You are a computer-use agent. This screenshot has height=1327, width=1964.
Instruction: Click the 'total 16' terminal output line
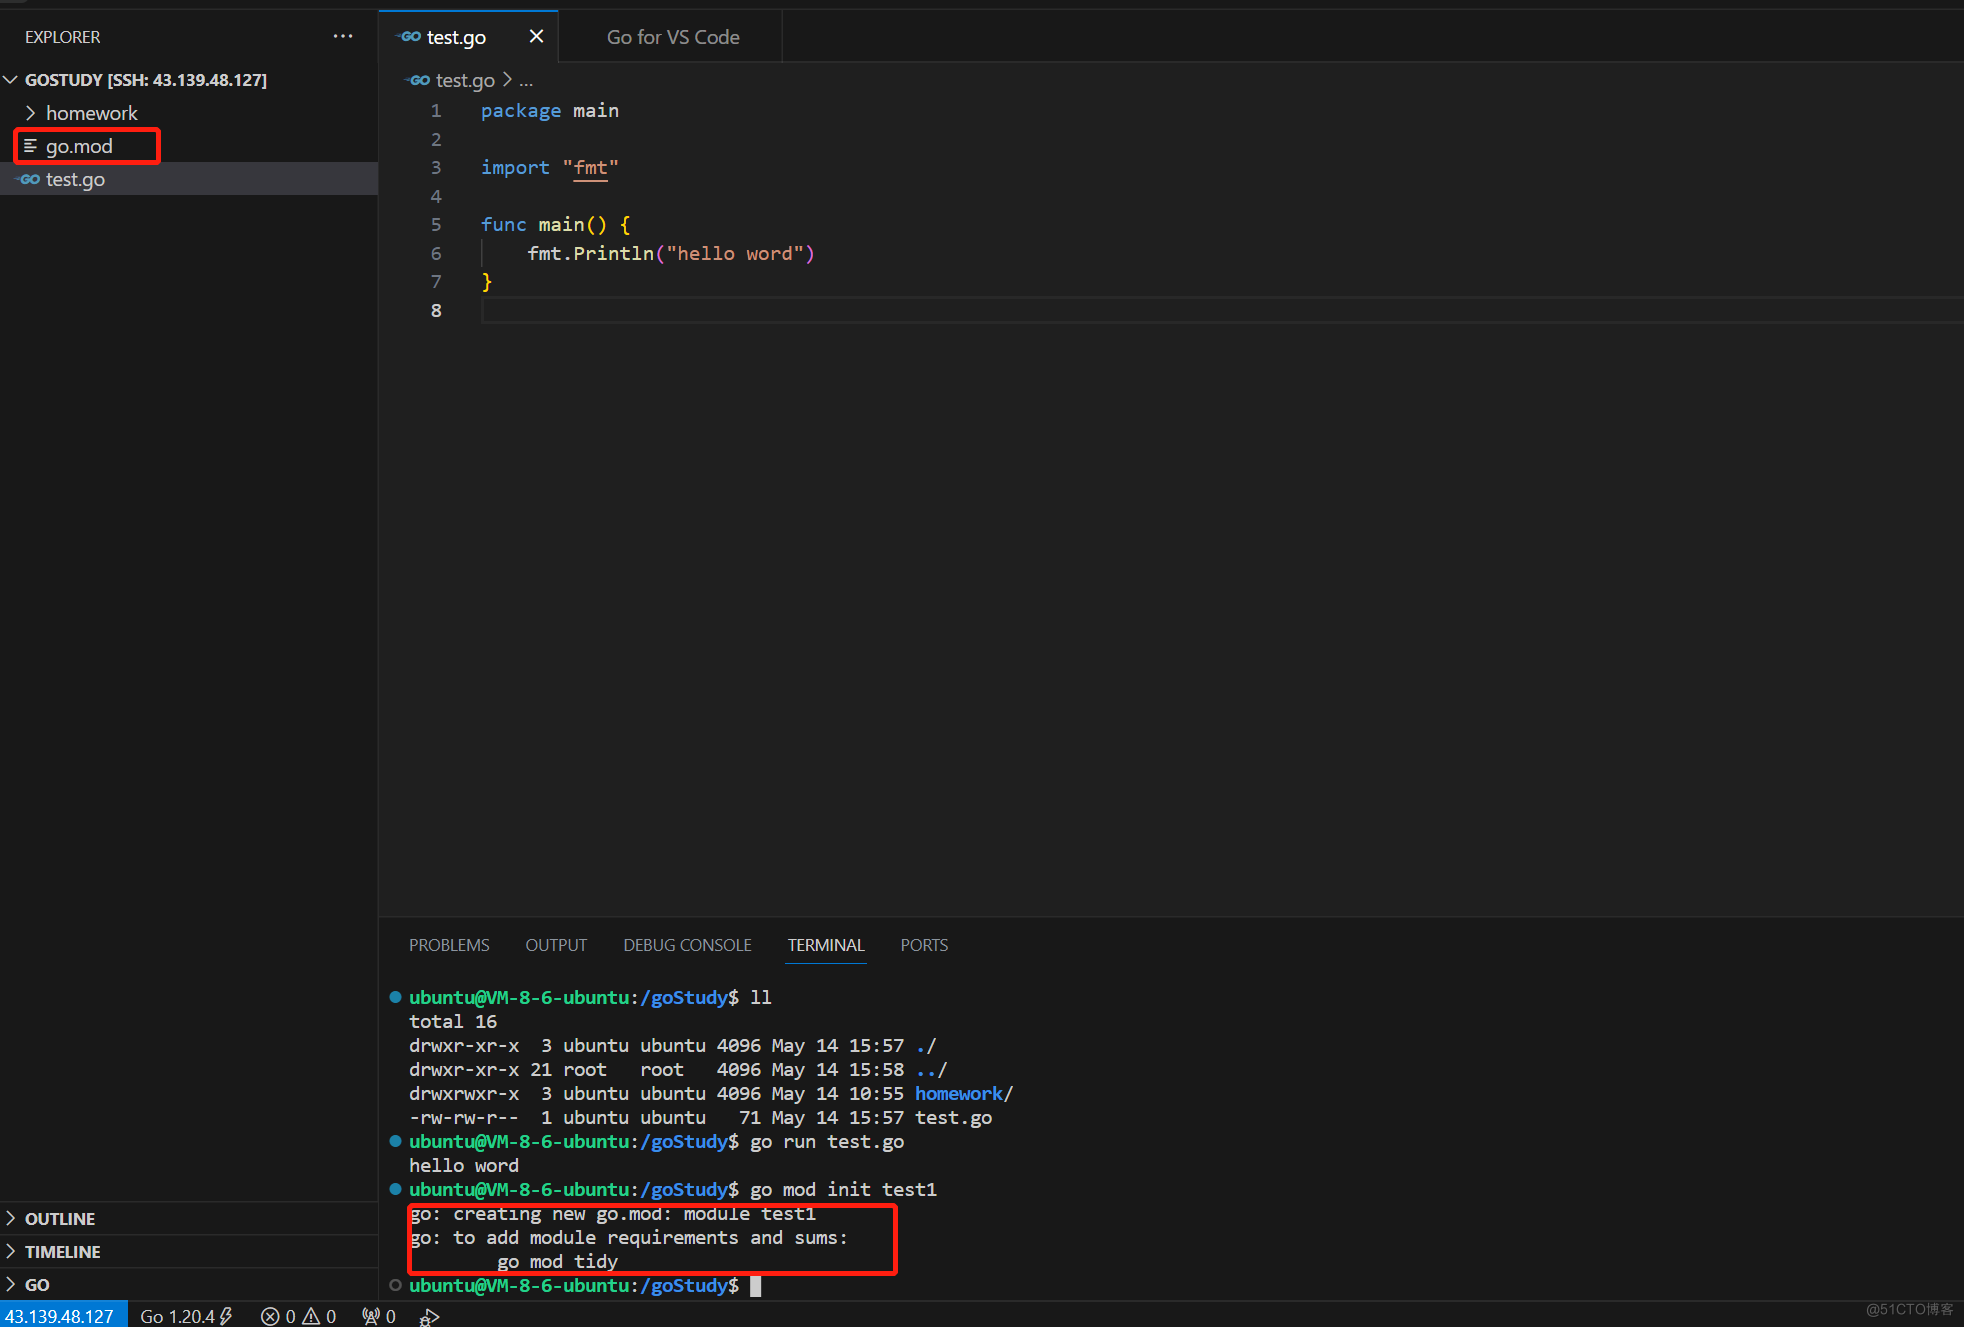tap(453, 1022)
